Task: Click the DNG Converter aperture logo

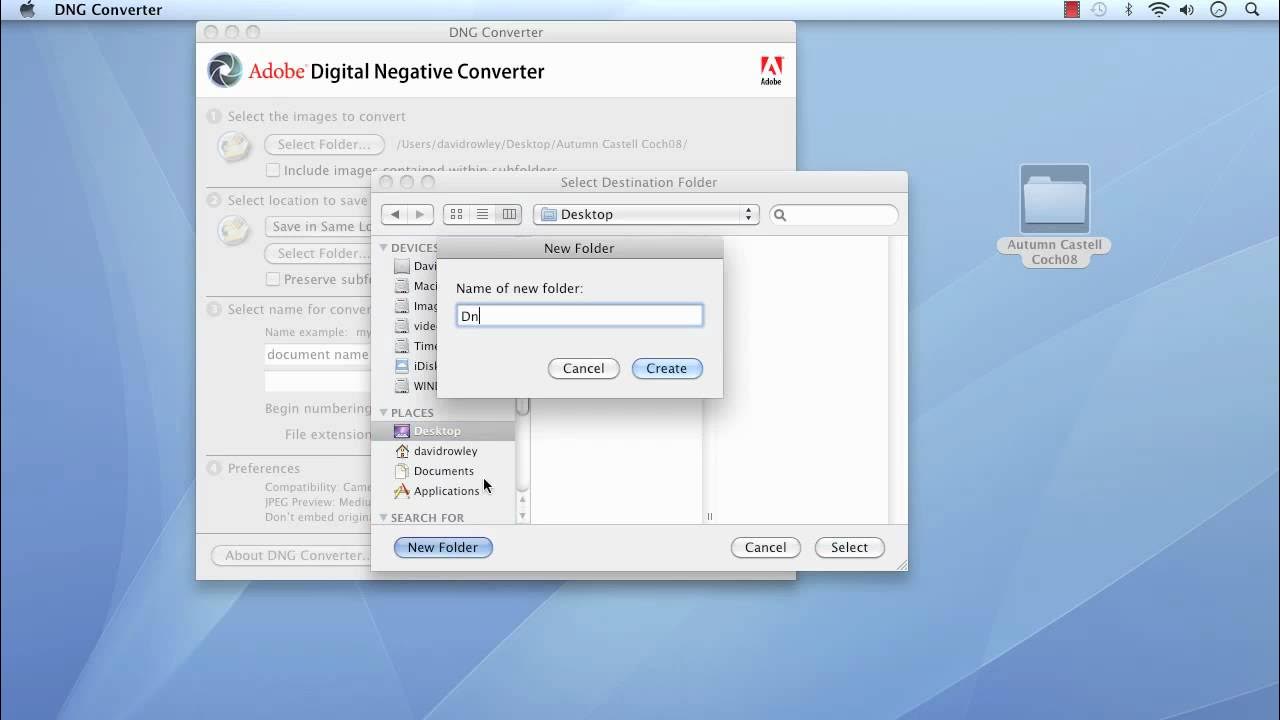Action: 225,70
